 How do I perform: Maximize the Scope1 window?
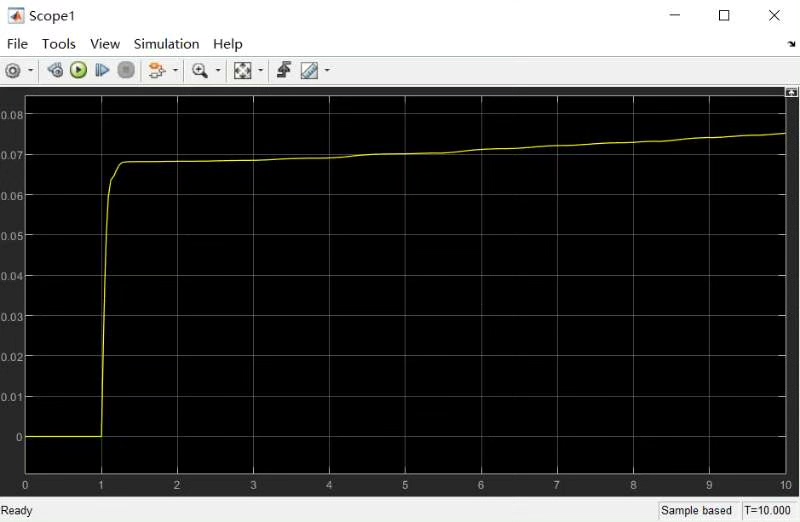[724, 16]
